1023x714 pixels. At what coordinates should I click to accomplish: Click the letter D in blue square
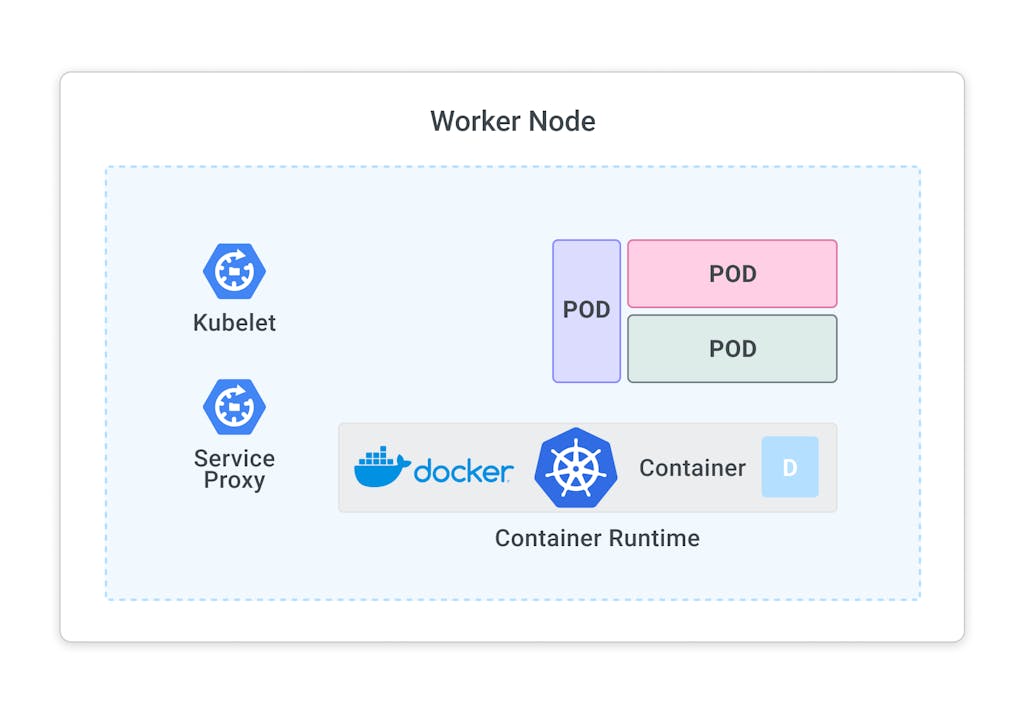789,468
